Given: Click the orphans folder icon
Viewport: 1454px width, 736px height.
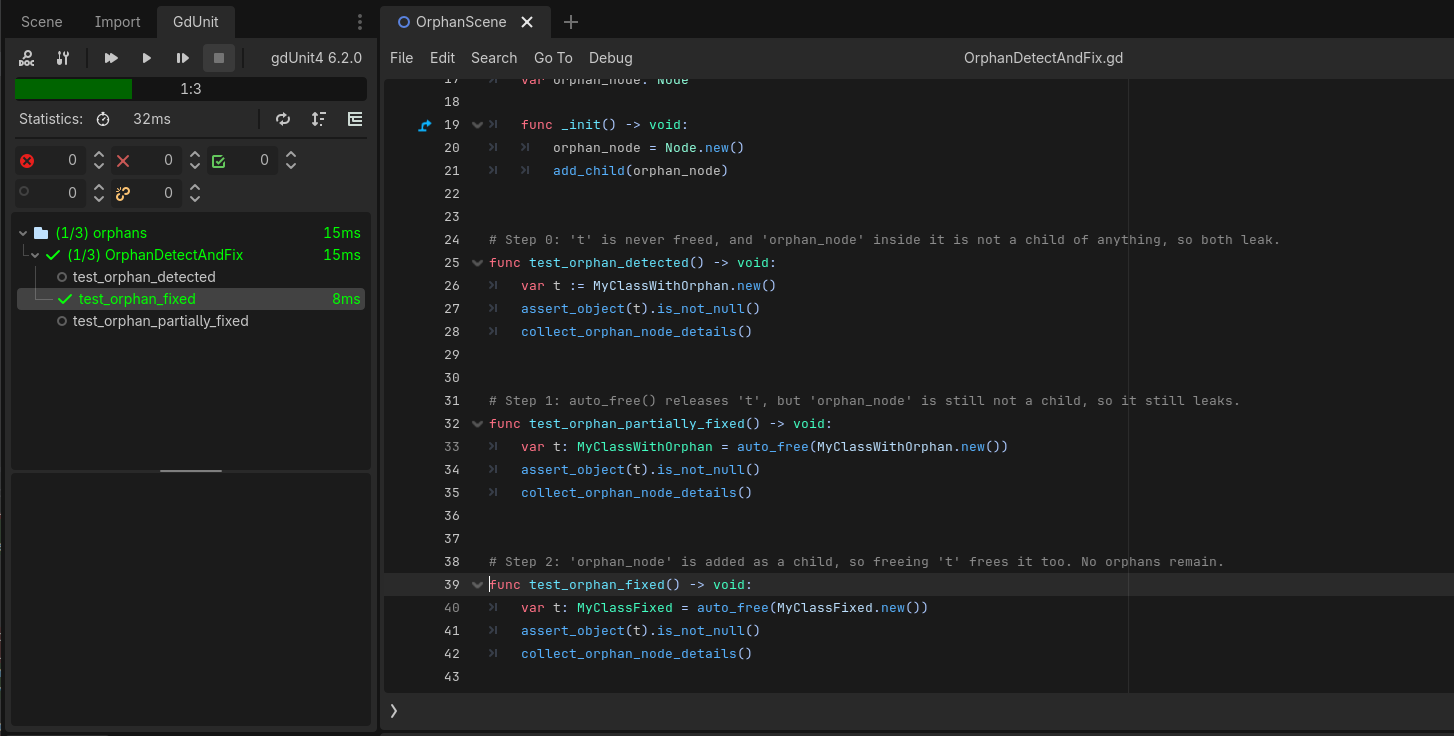Looking at the screenshot, I should (x=41, y=233).
